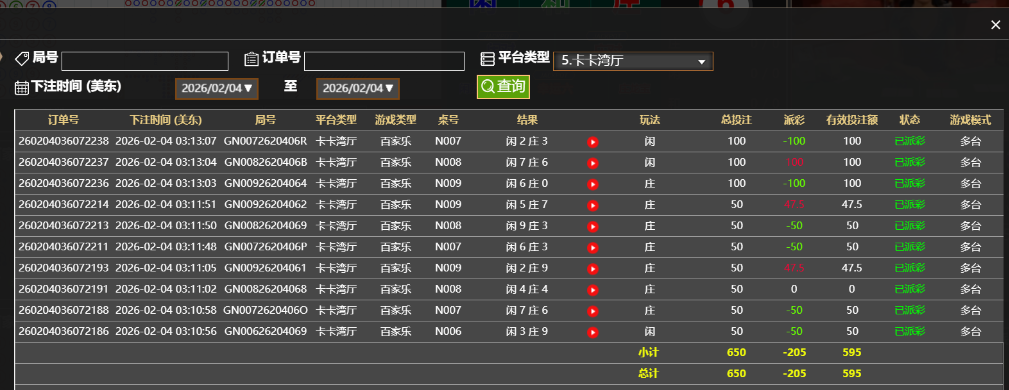1009x390 pixels.
Task: Click the calendar icon beside 下注时间
Action: point(22,88)
